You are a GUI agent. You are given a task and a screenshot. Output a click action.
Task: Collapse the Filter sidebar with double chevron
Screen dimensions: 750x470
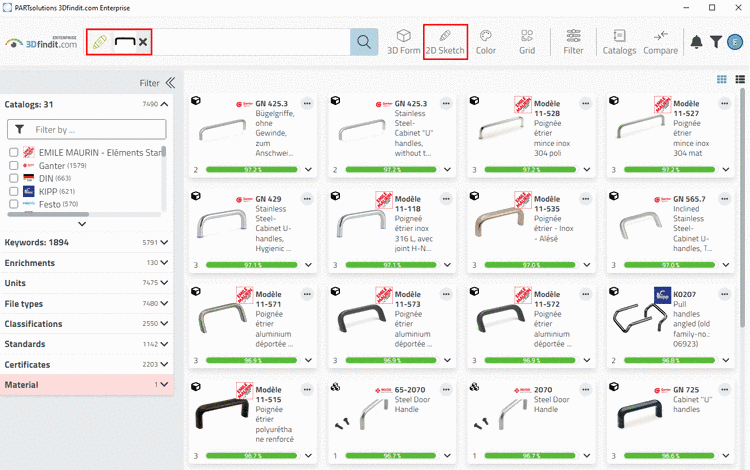[x=170, y=83]
